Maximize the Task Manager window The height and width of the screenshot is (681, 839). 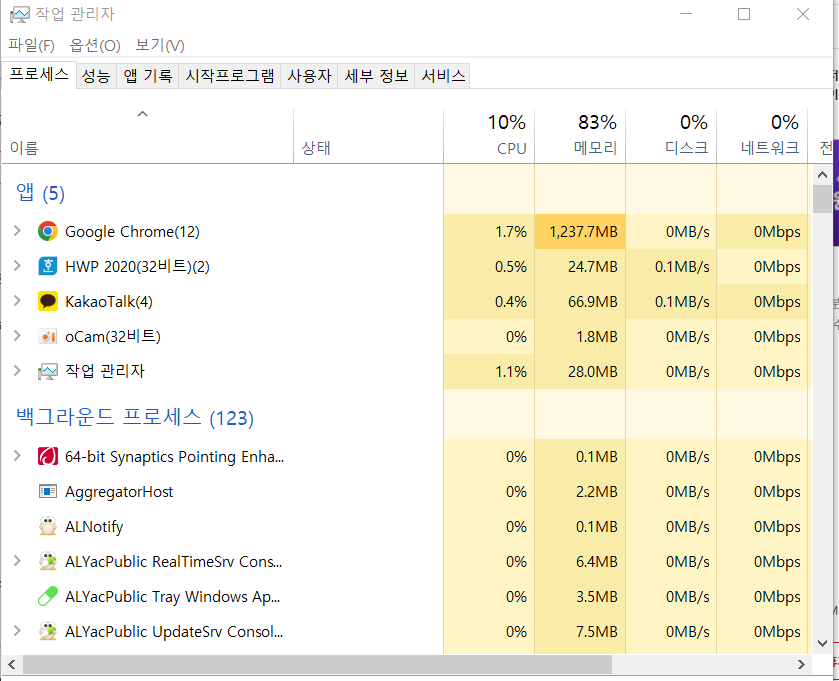(x=744, y=14)
